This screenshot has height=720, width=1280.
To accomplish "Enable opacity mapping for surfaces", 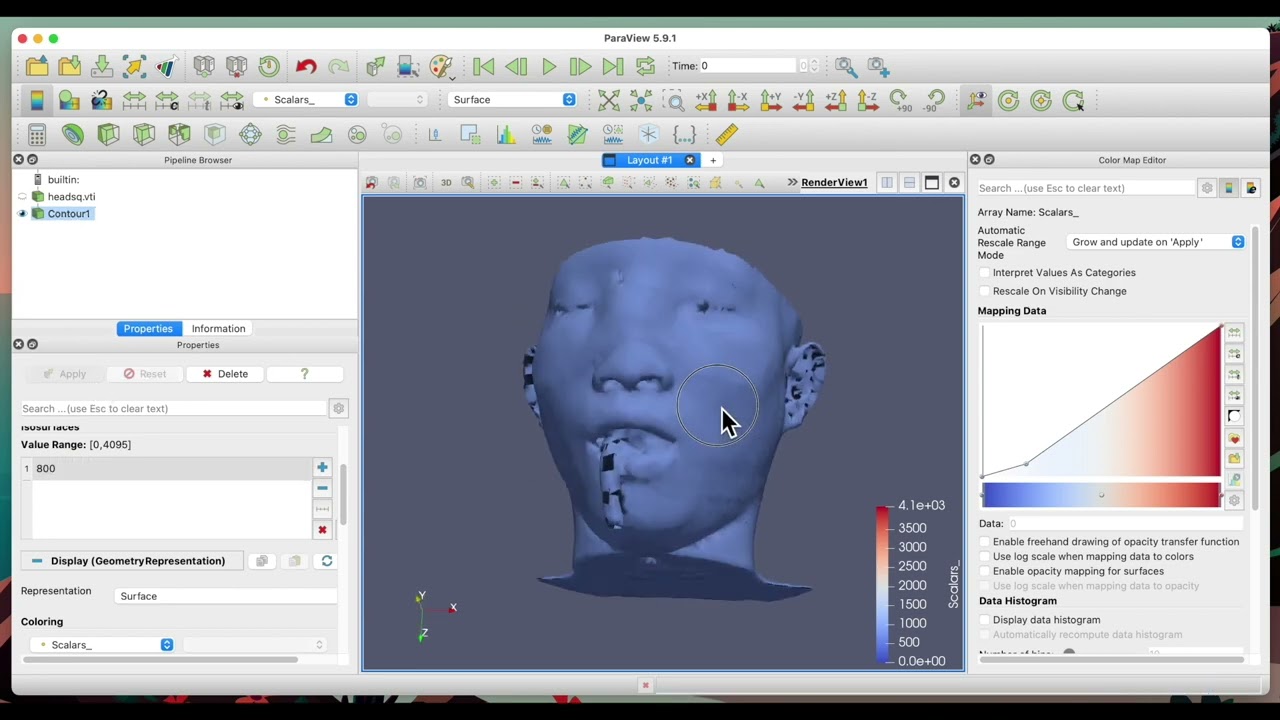I will click(x=985, y=571).
